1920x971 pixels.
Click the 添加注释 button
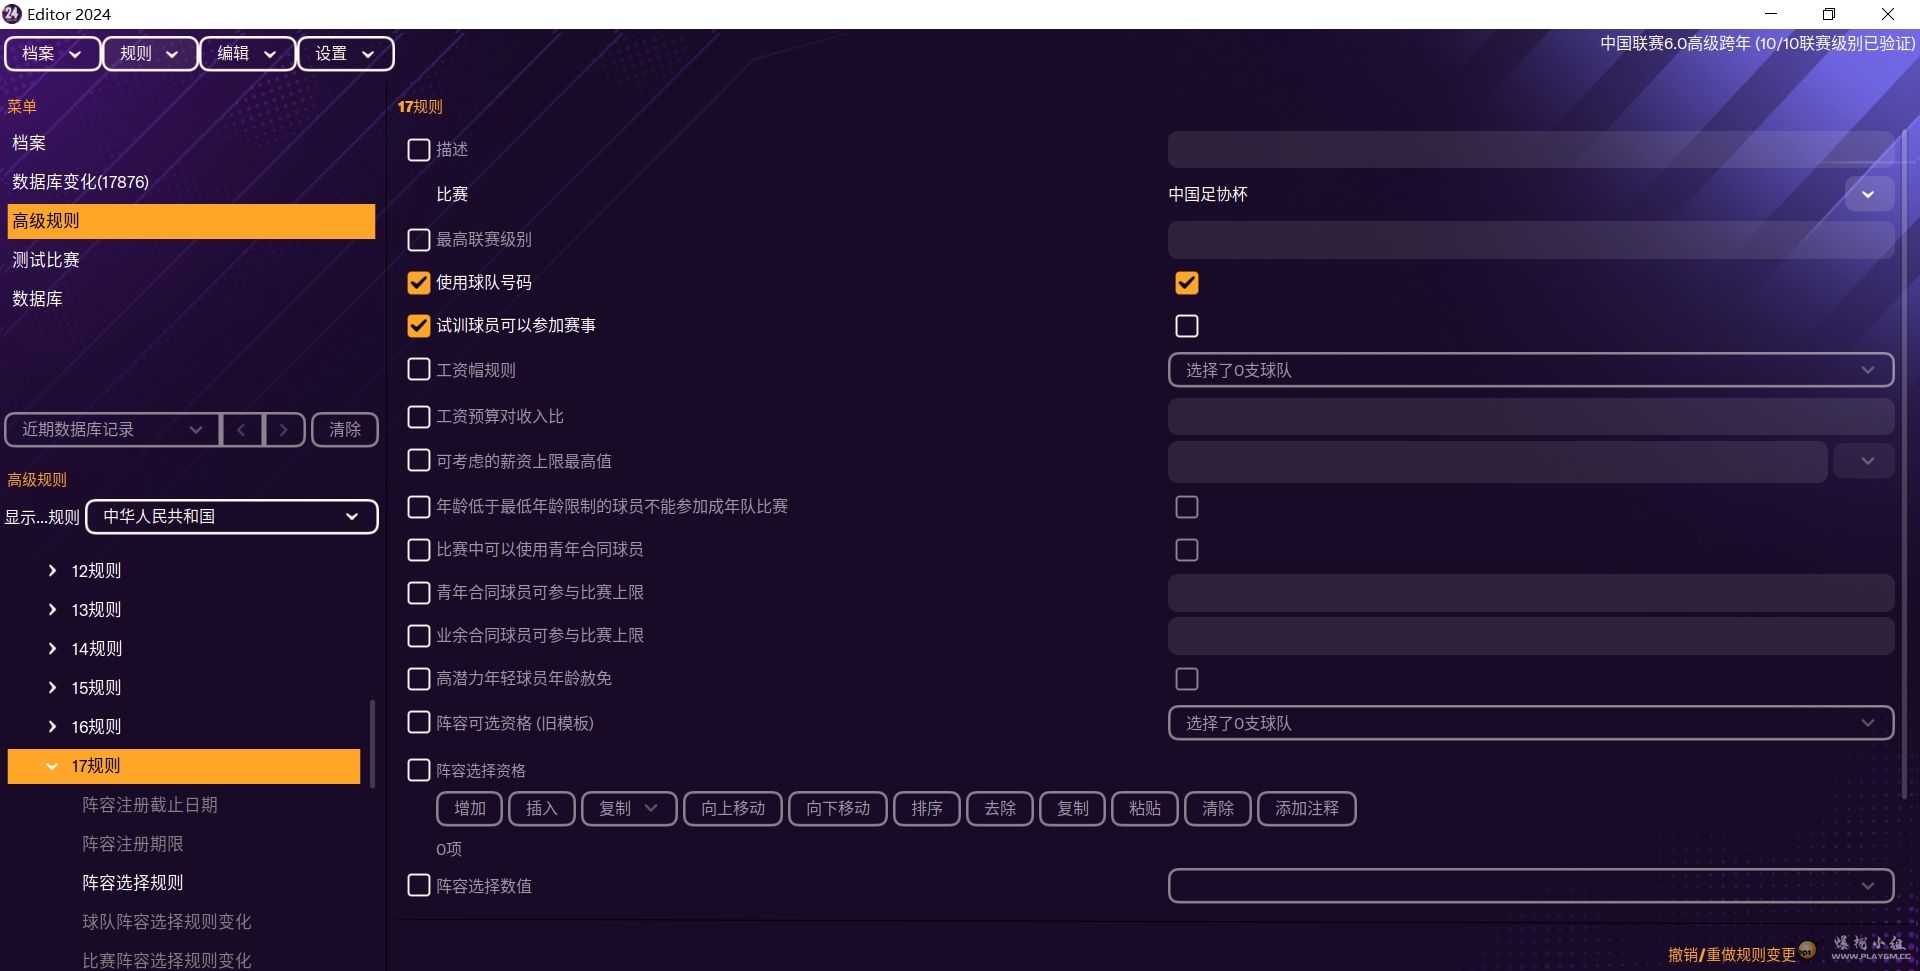click(x=1305, y=808)
